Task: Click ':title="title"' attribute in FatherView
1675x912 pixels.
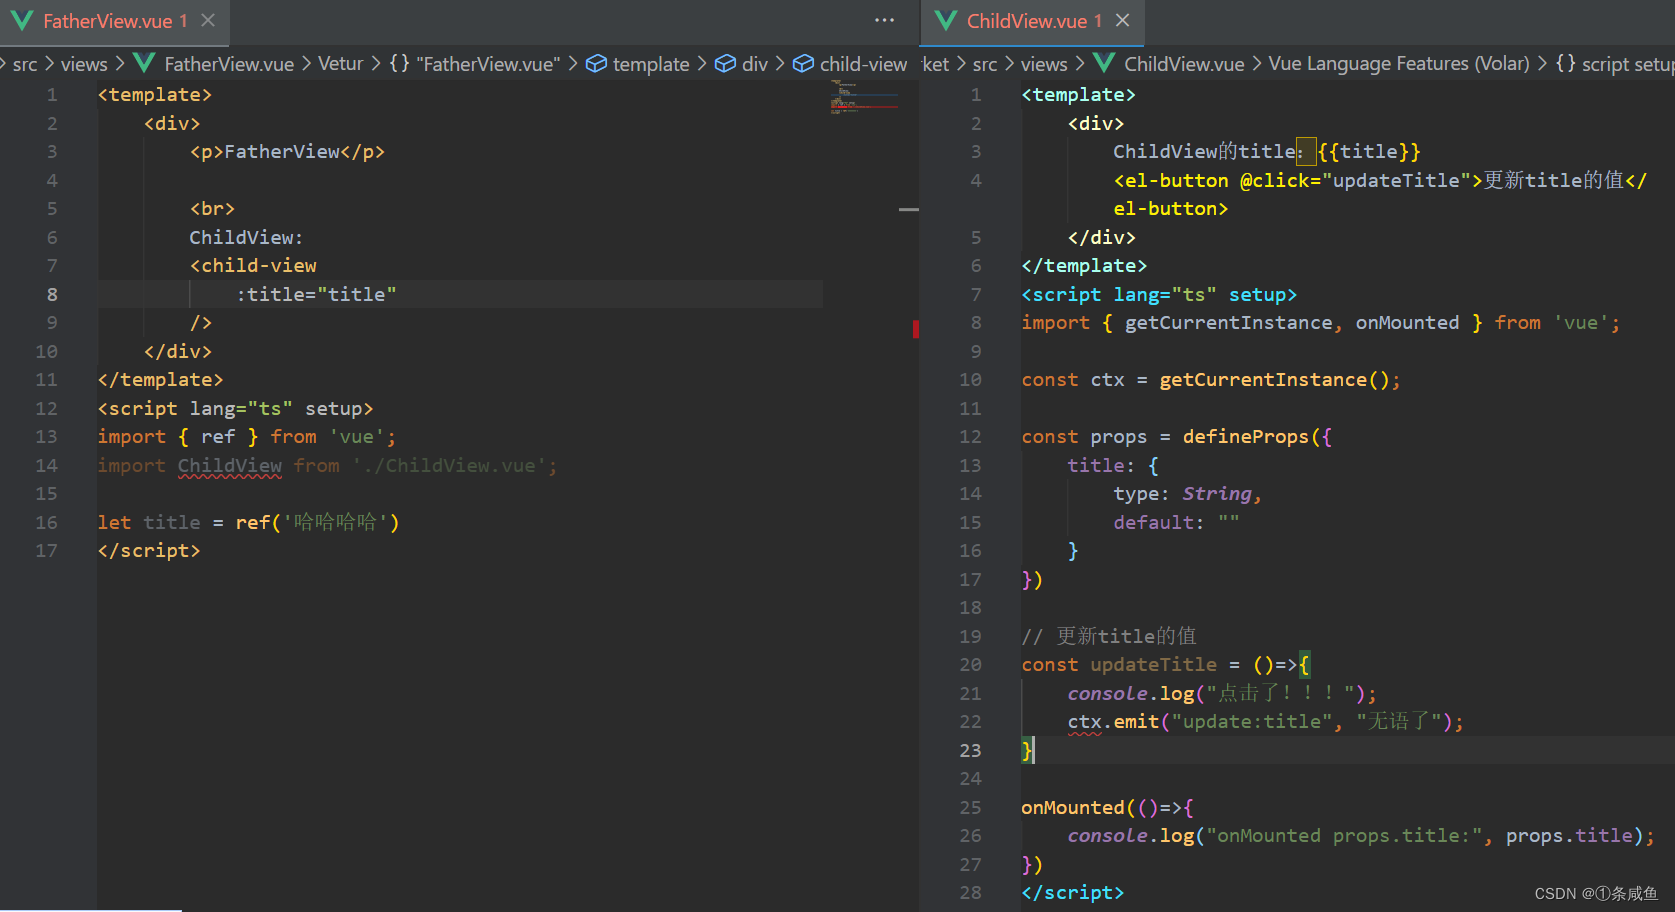Action: pyautogui.click(x=316, y=294)
